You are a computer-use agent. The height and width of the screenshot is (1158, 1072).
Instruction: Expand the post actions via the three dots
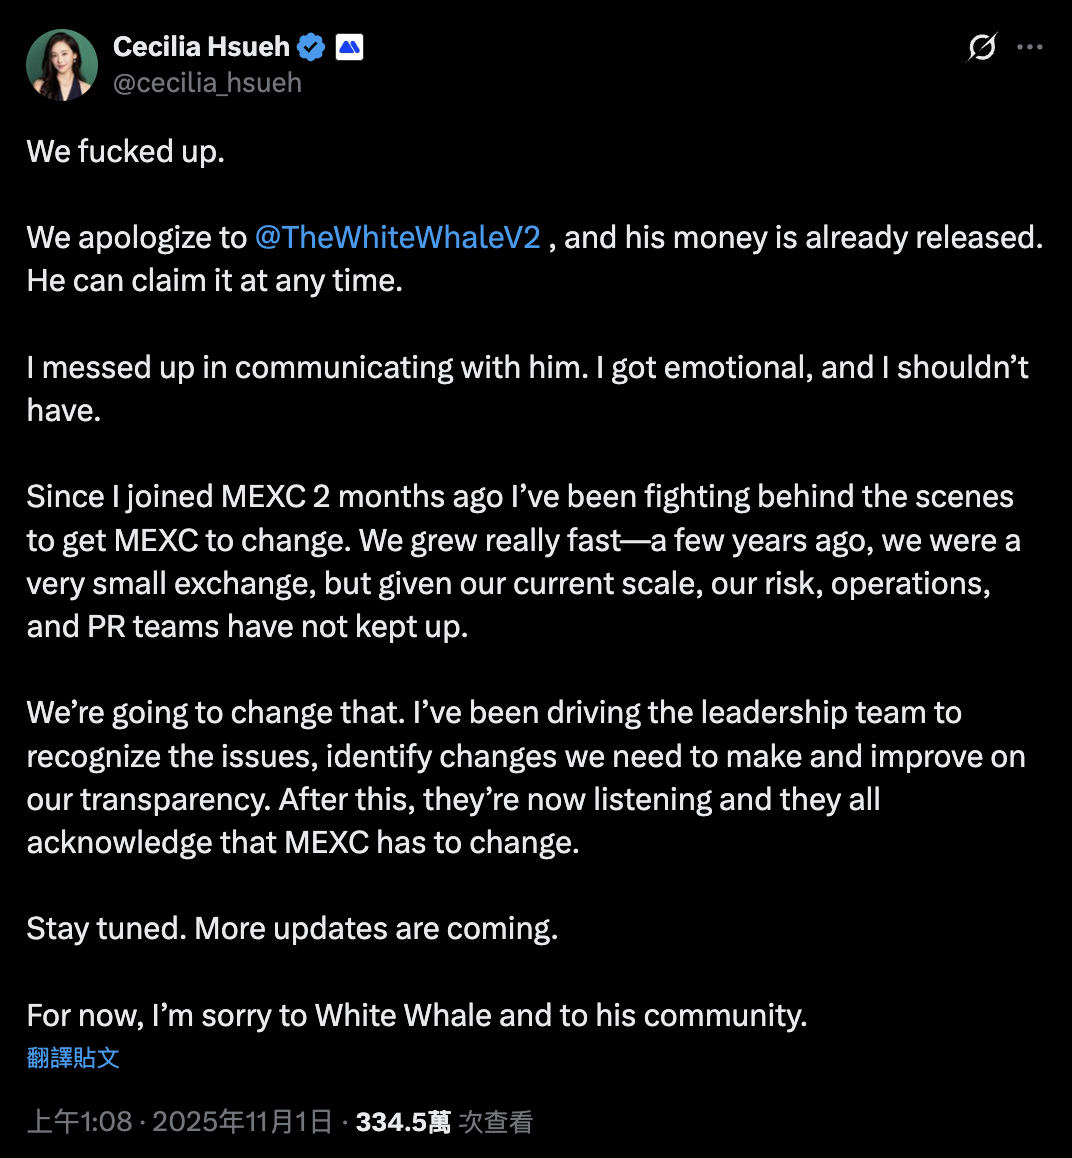(x=1030, y=46)
